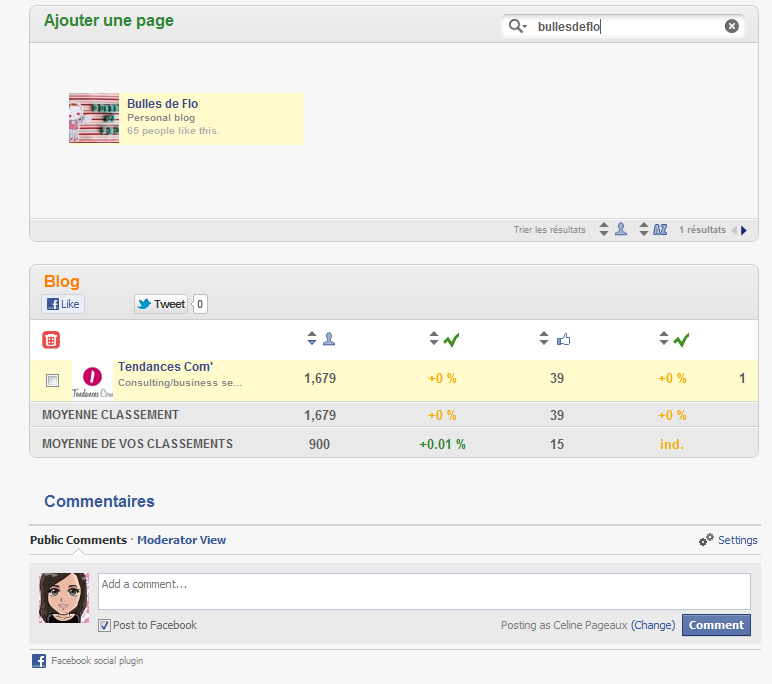This screenshot has height=684, width=772.
Task: Submit with the Comment button
Action: click(716, 625)
